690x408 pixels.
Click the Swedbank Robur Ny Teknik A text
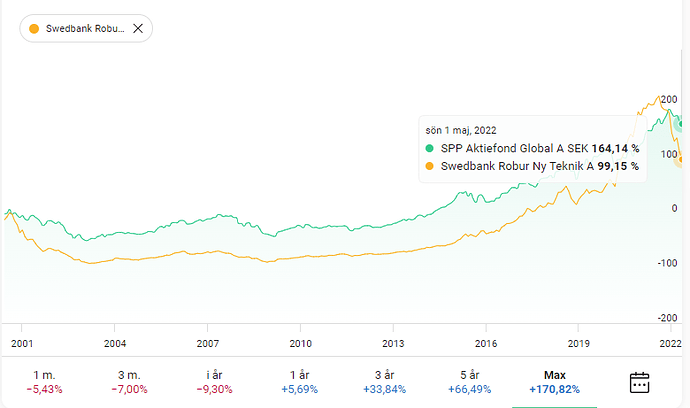click(518, 166)
